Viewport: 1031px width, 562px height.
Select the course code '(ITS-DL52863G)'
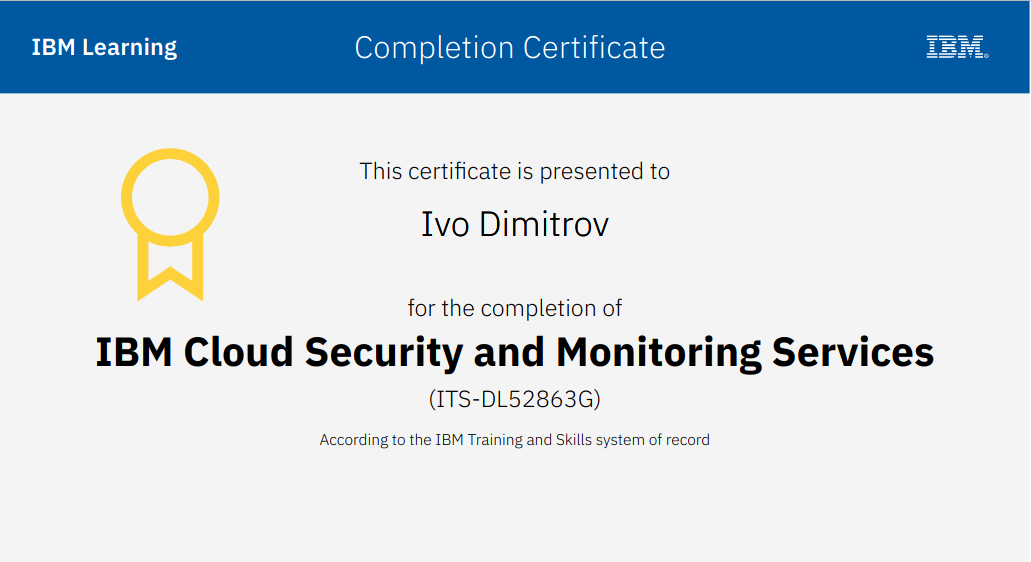coord(515,400)
